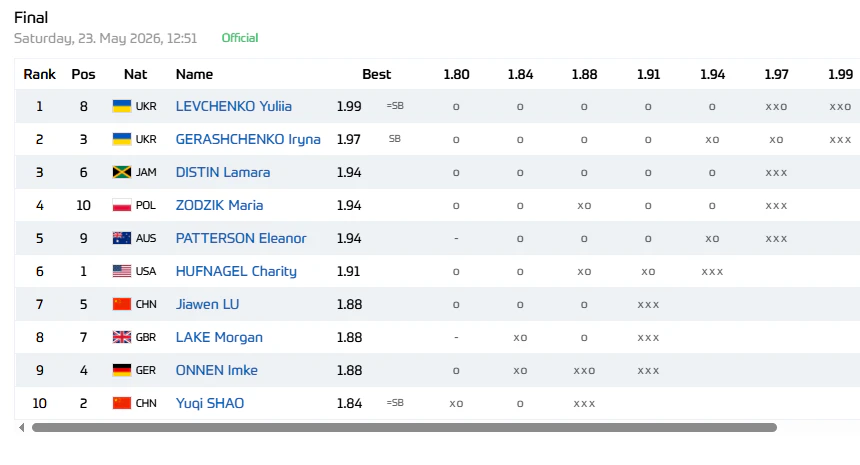Click the horizontal scrollbar thumb under the table
This screenshot has width=860, height=465.
pos(404,427)
